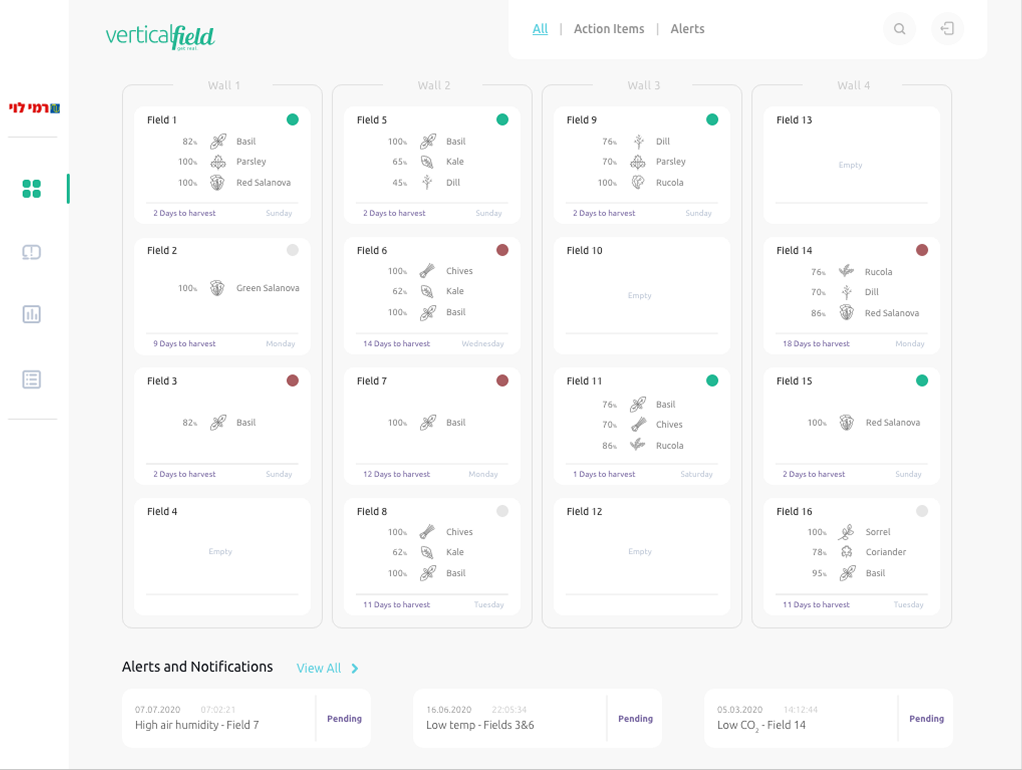1022x770 pixels.
Task: Open the empty Field 10 card
Action: (x=641, y=296)
